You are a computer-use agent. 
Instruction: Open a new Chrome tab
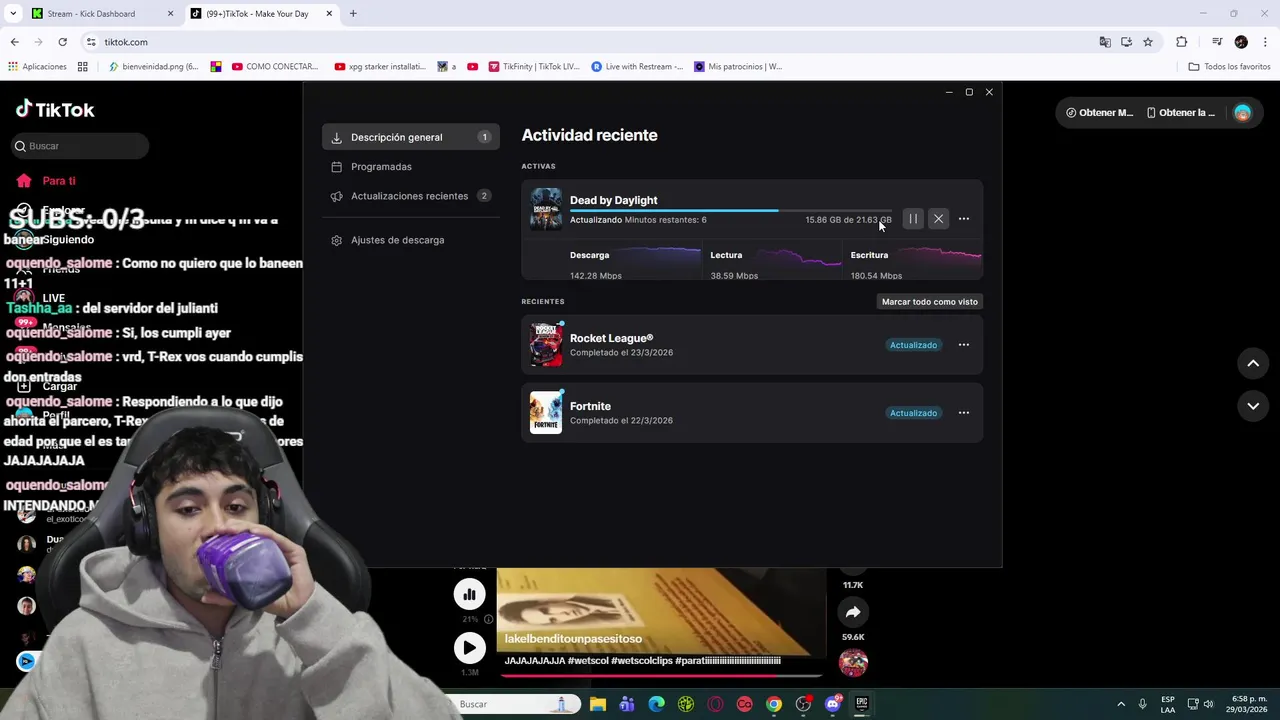[x=353, y=14]
